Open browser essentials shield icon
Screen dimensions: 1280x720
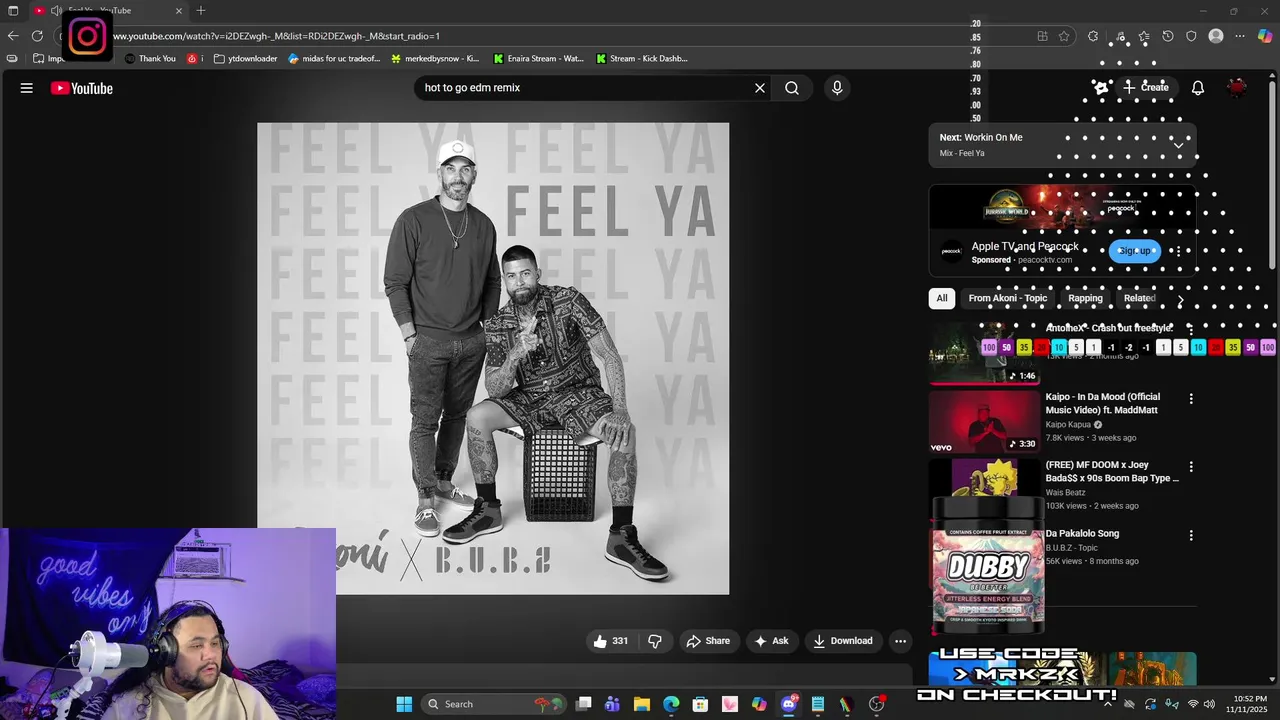(x=1191, y=36)
